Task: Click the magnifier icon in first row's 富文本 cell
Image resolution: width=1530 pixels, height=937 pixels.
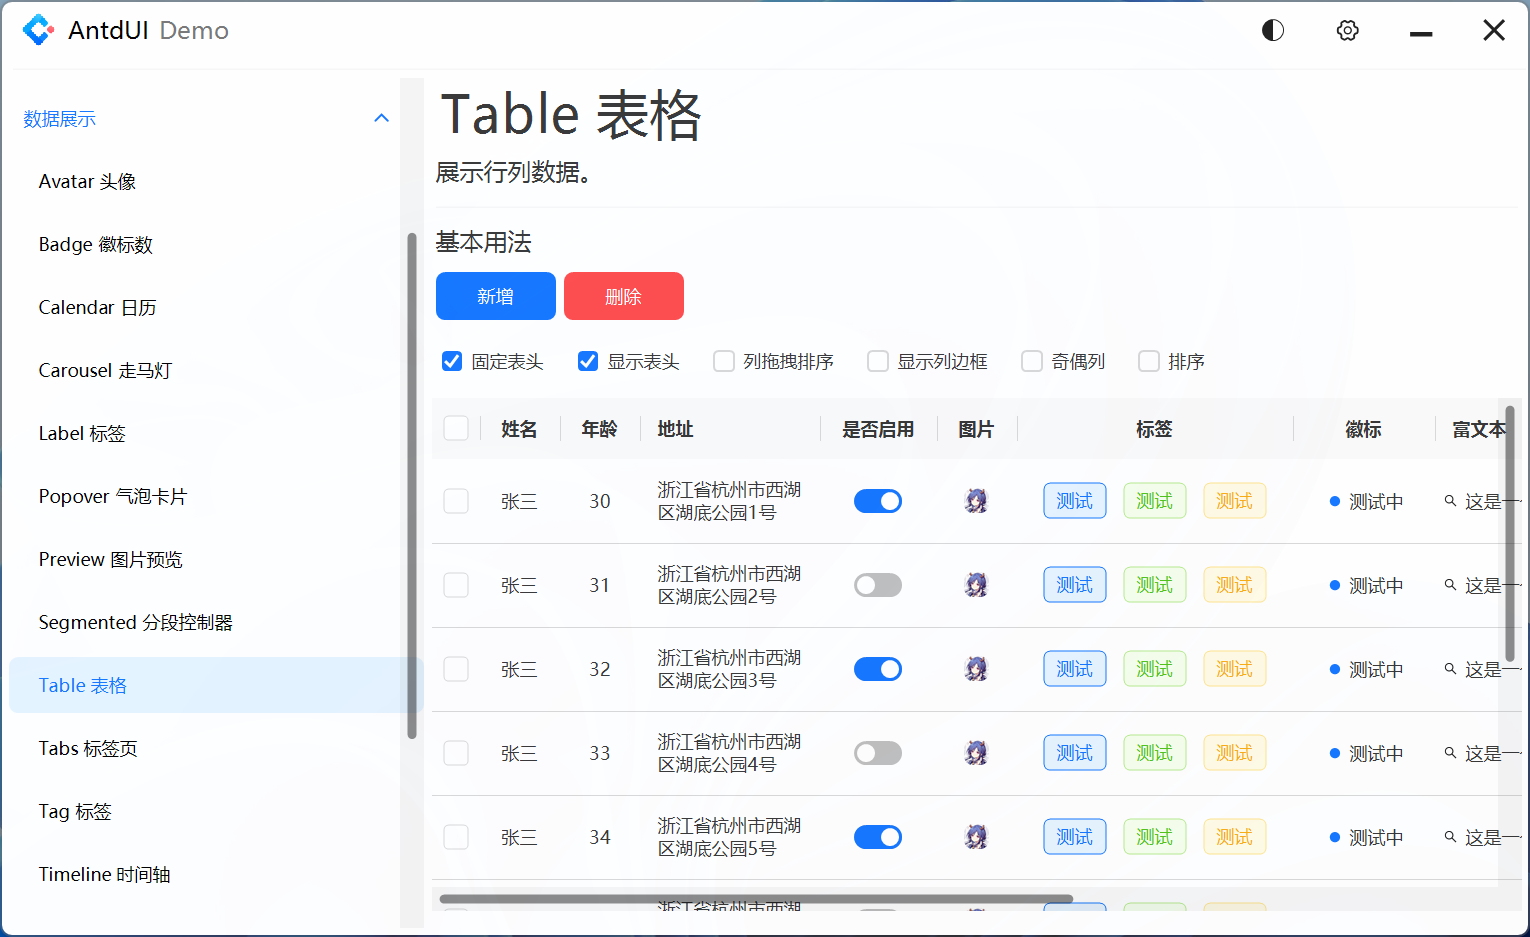Action: click(1451, 501)
